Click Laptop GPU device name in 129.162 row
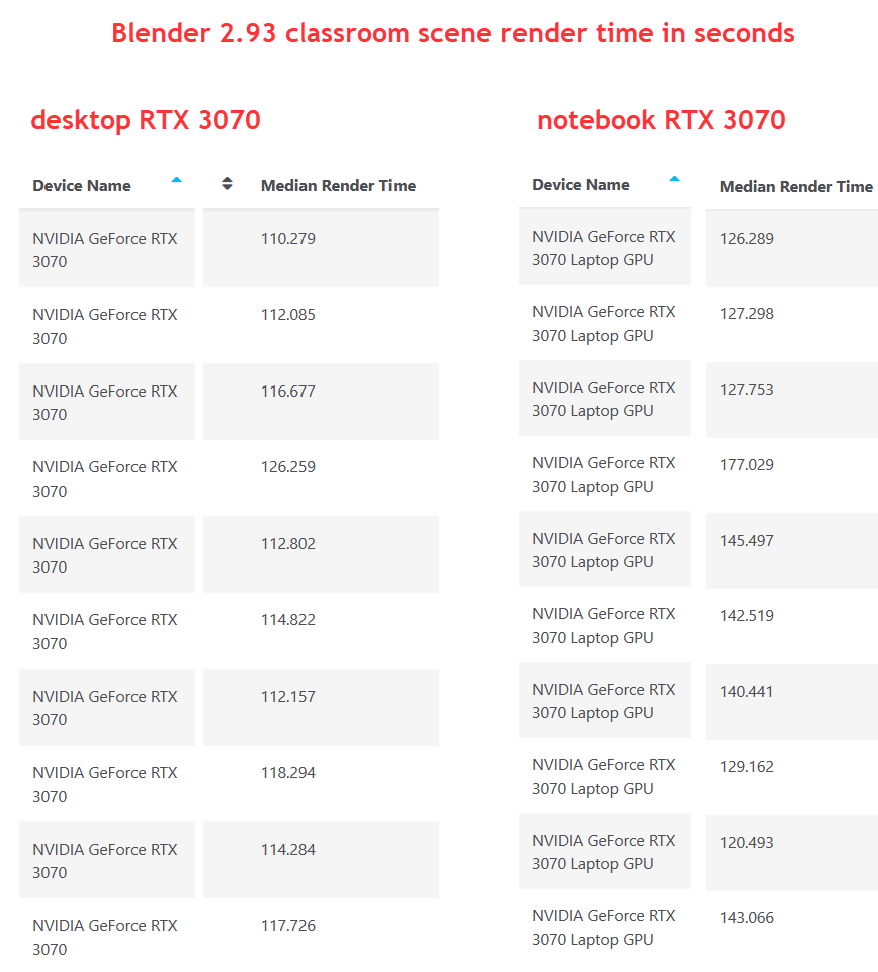The image size is (878, 972). pyautogui.click(x=604, y=777)
